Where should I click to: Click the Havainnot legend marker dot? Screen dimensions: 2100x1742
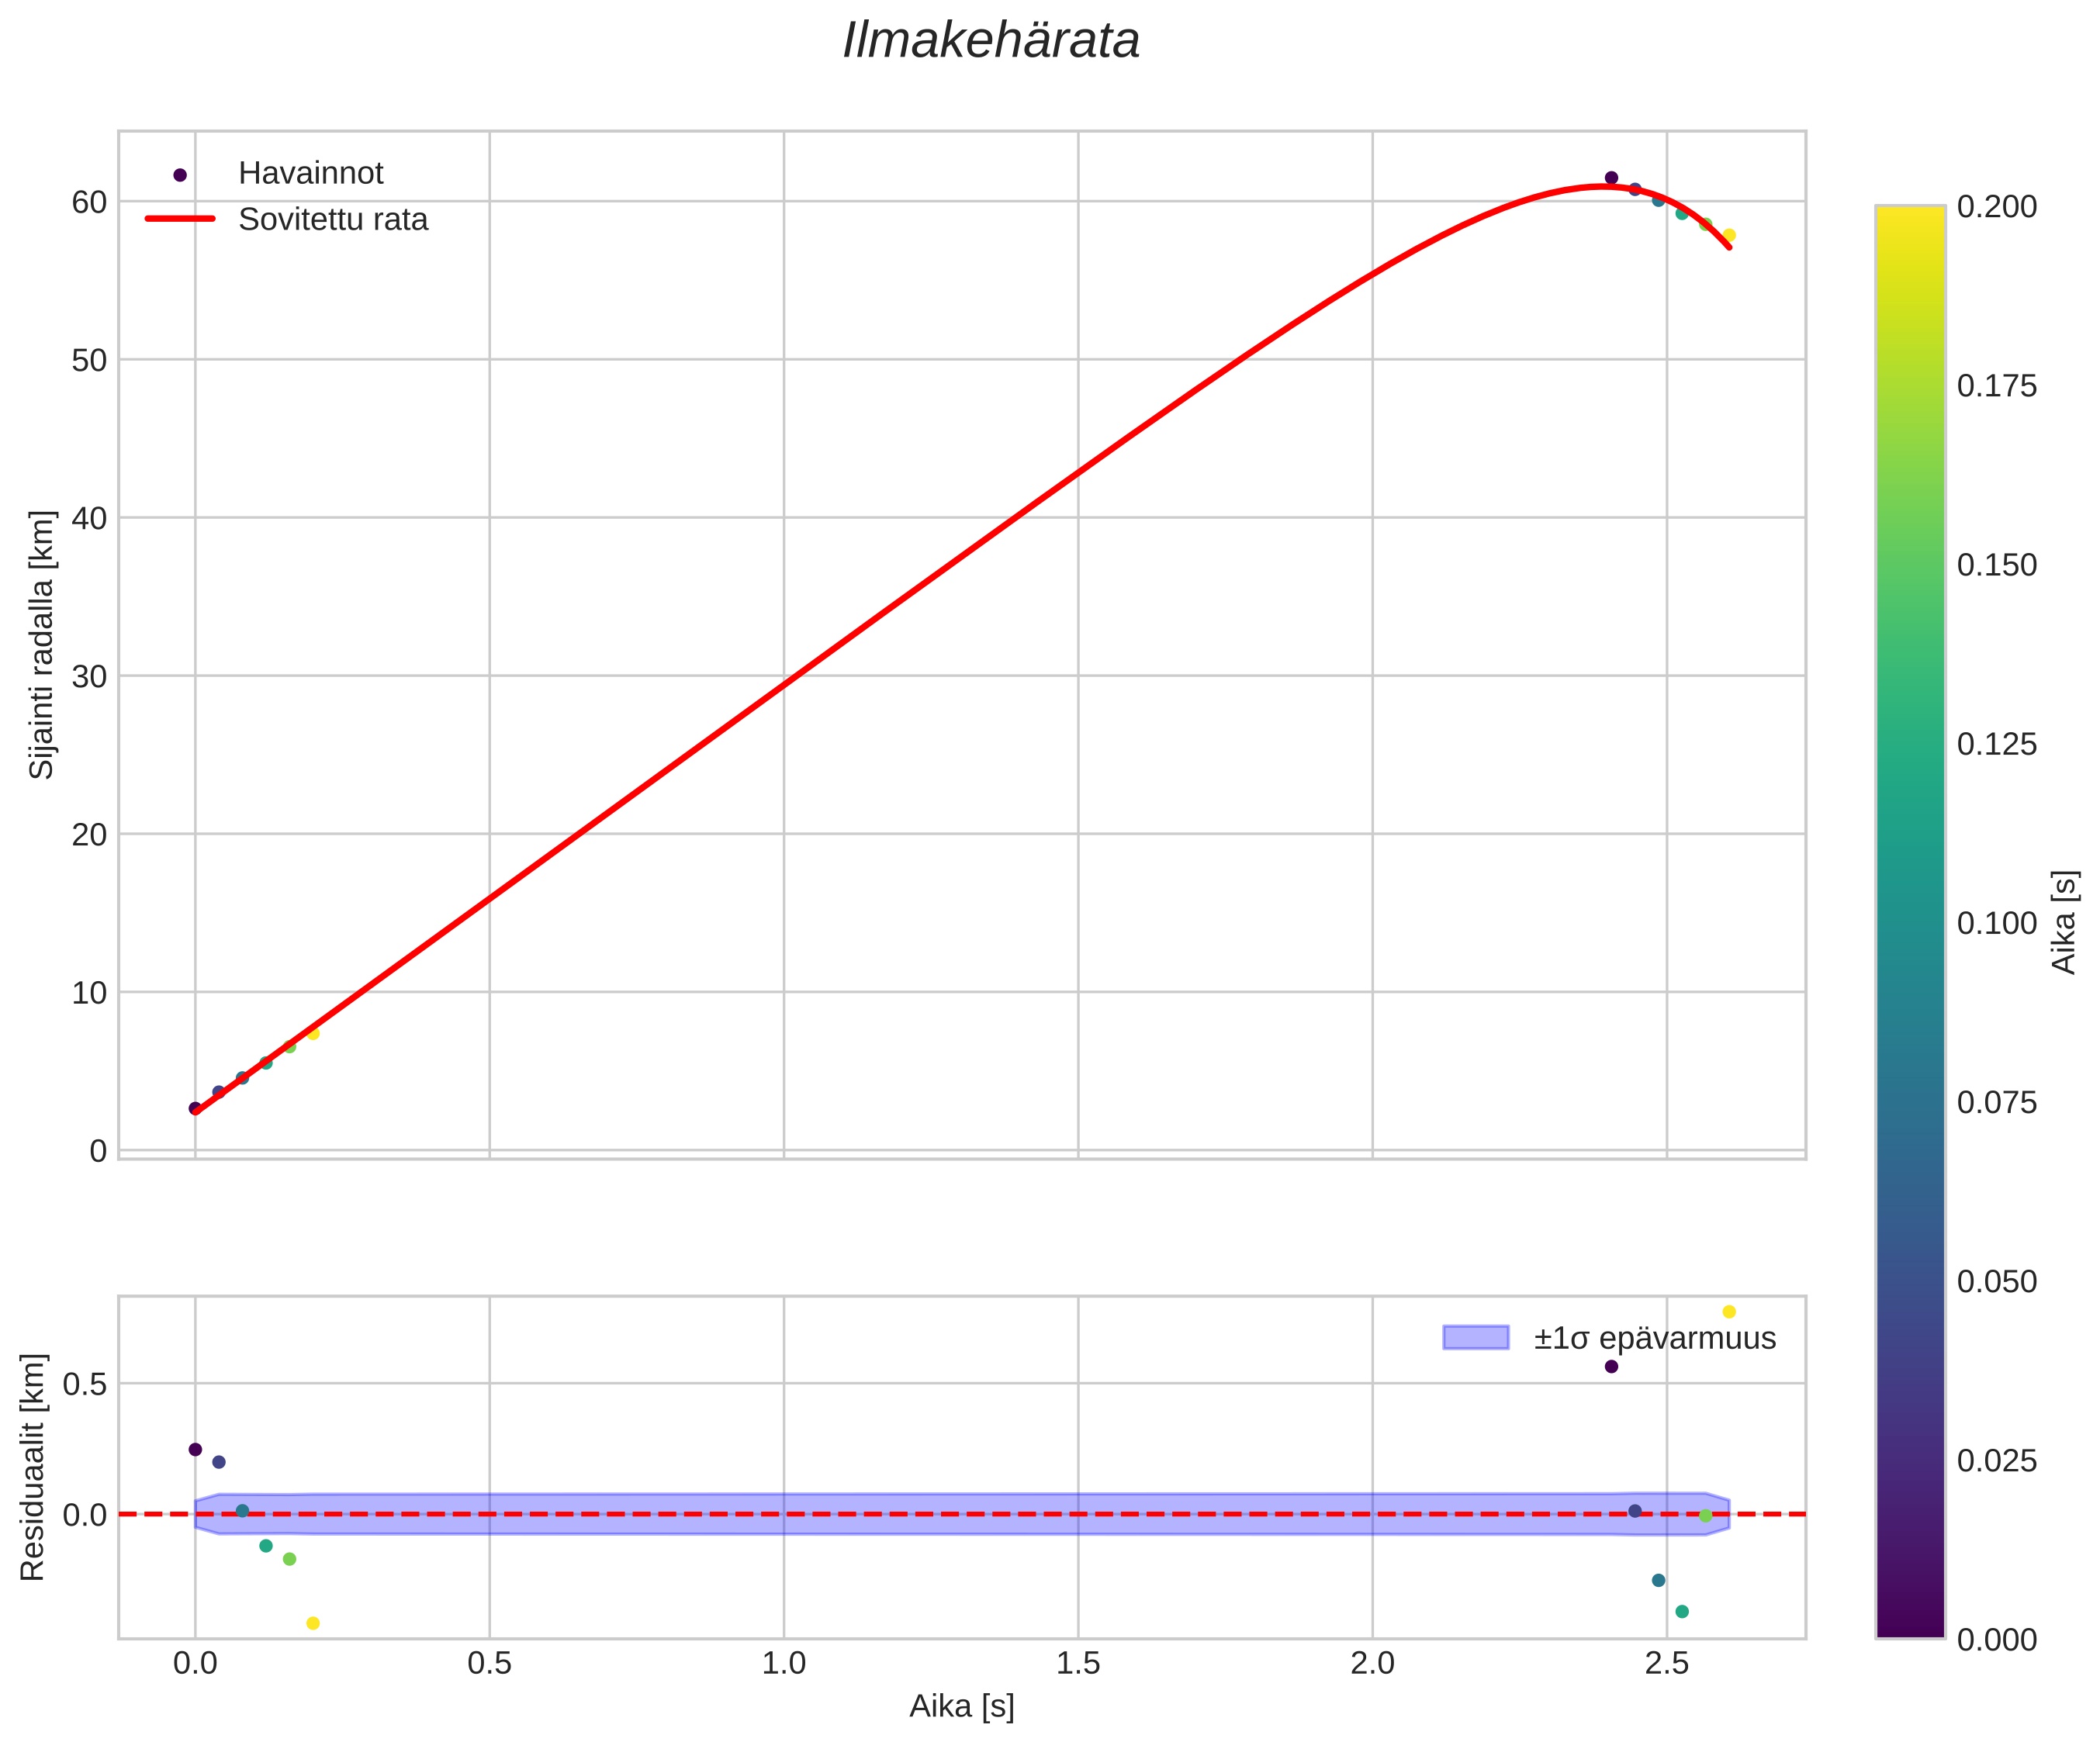tap(180, 175)
